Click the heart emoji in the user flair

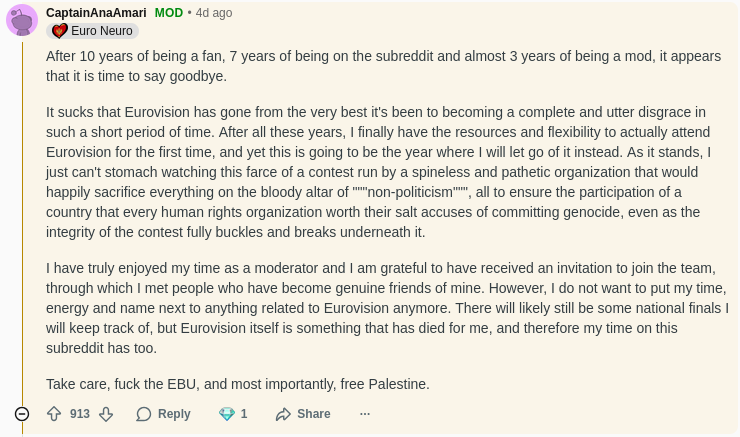click(59, 31)
